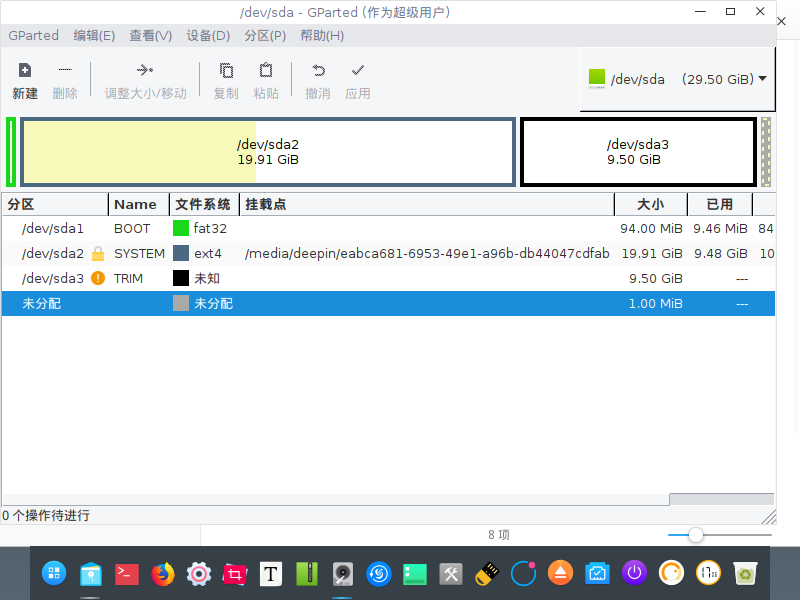
Task: Launch Firefox from the dock
Action: point(163,574)
